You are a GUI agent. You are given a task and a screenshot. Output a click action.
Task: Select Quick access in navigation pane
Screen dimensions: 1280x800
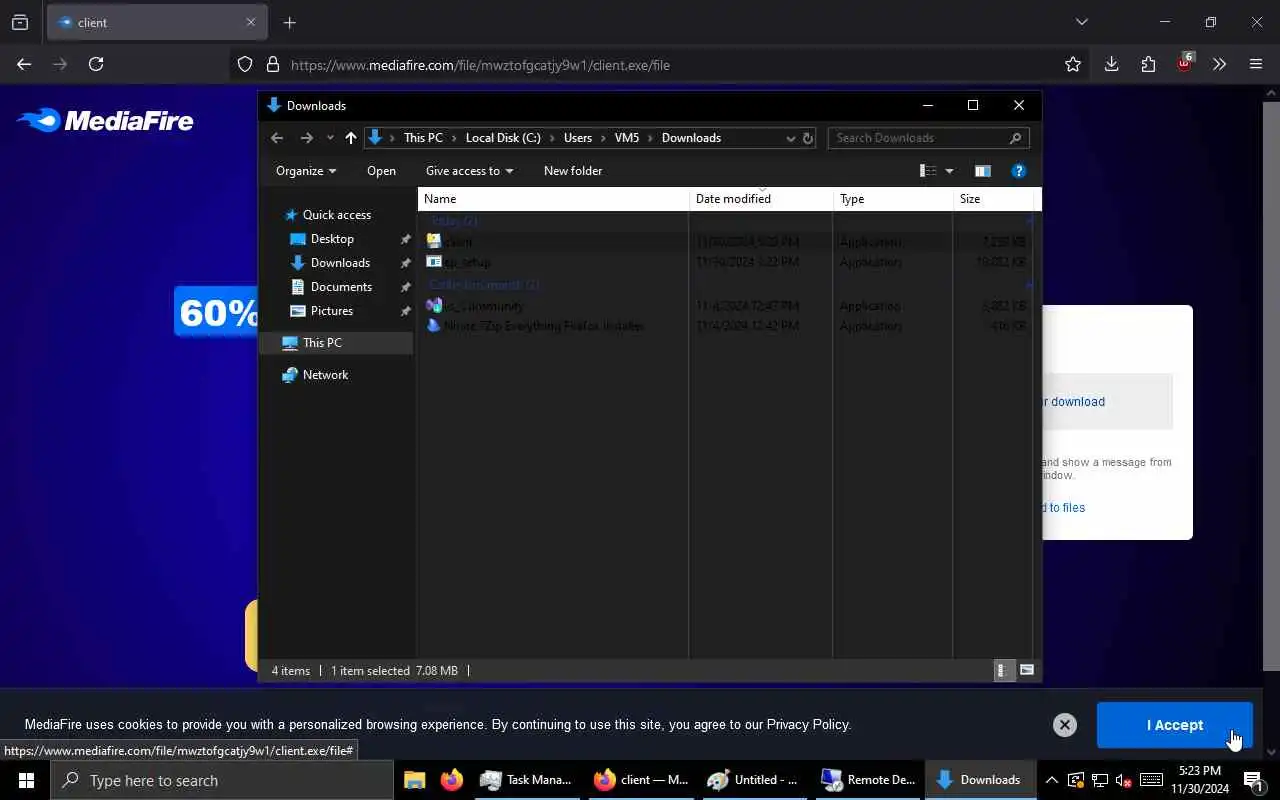tap(336, 215)
